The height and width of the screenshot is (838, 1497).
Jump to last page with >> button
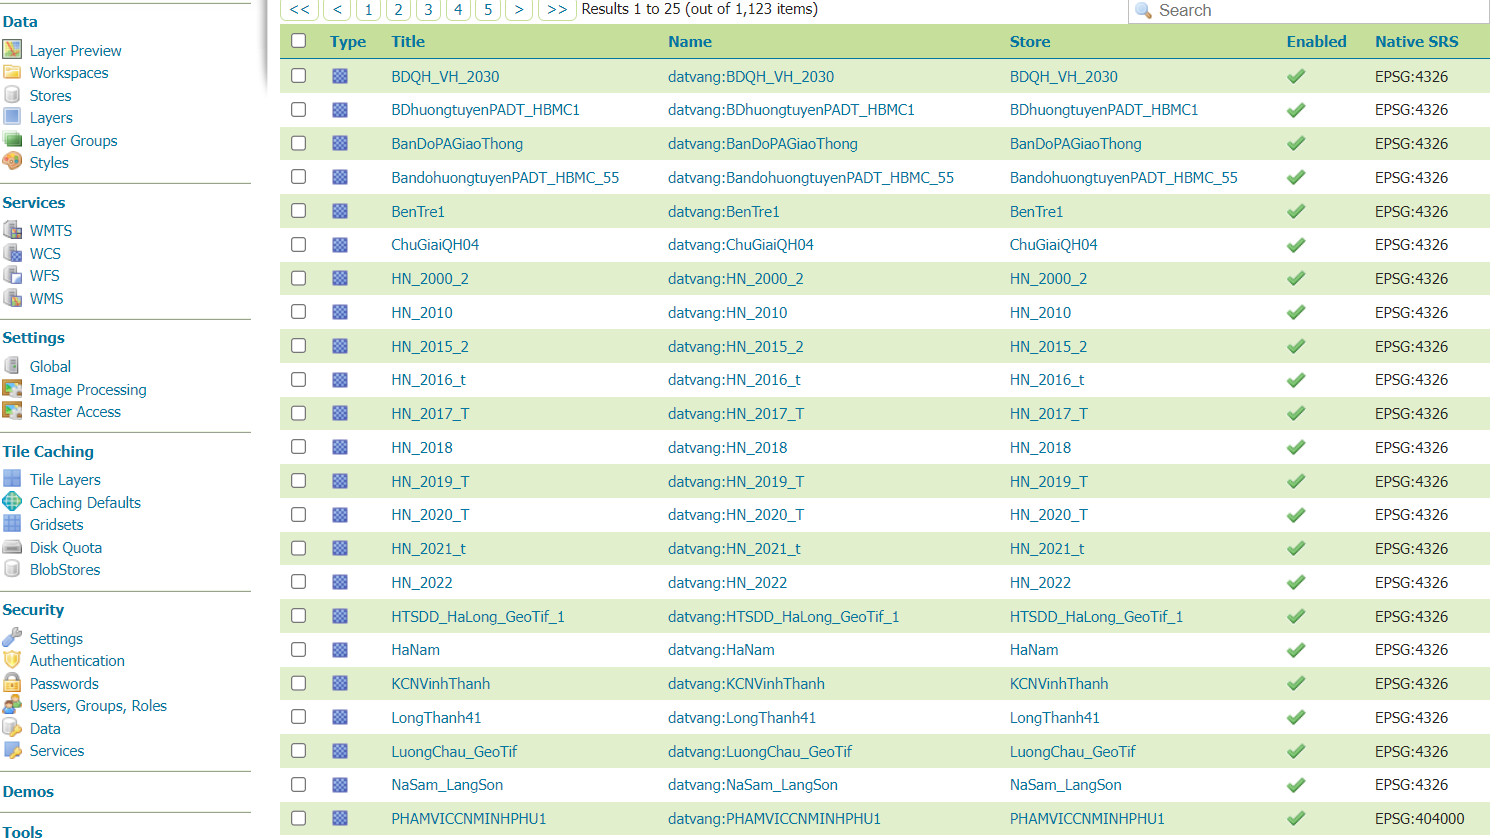click(556, 9)
